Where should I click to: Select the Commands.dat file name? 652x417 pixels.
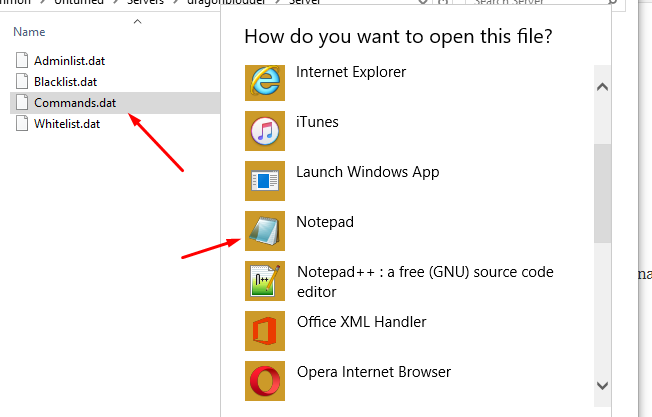75,103
